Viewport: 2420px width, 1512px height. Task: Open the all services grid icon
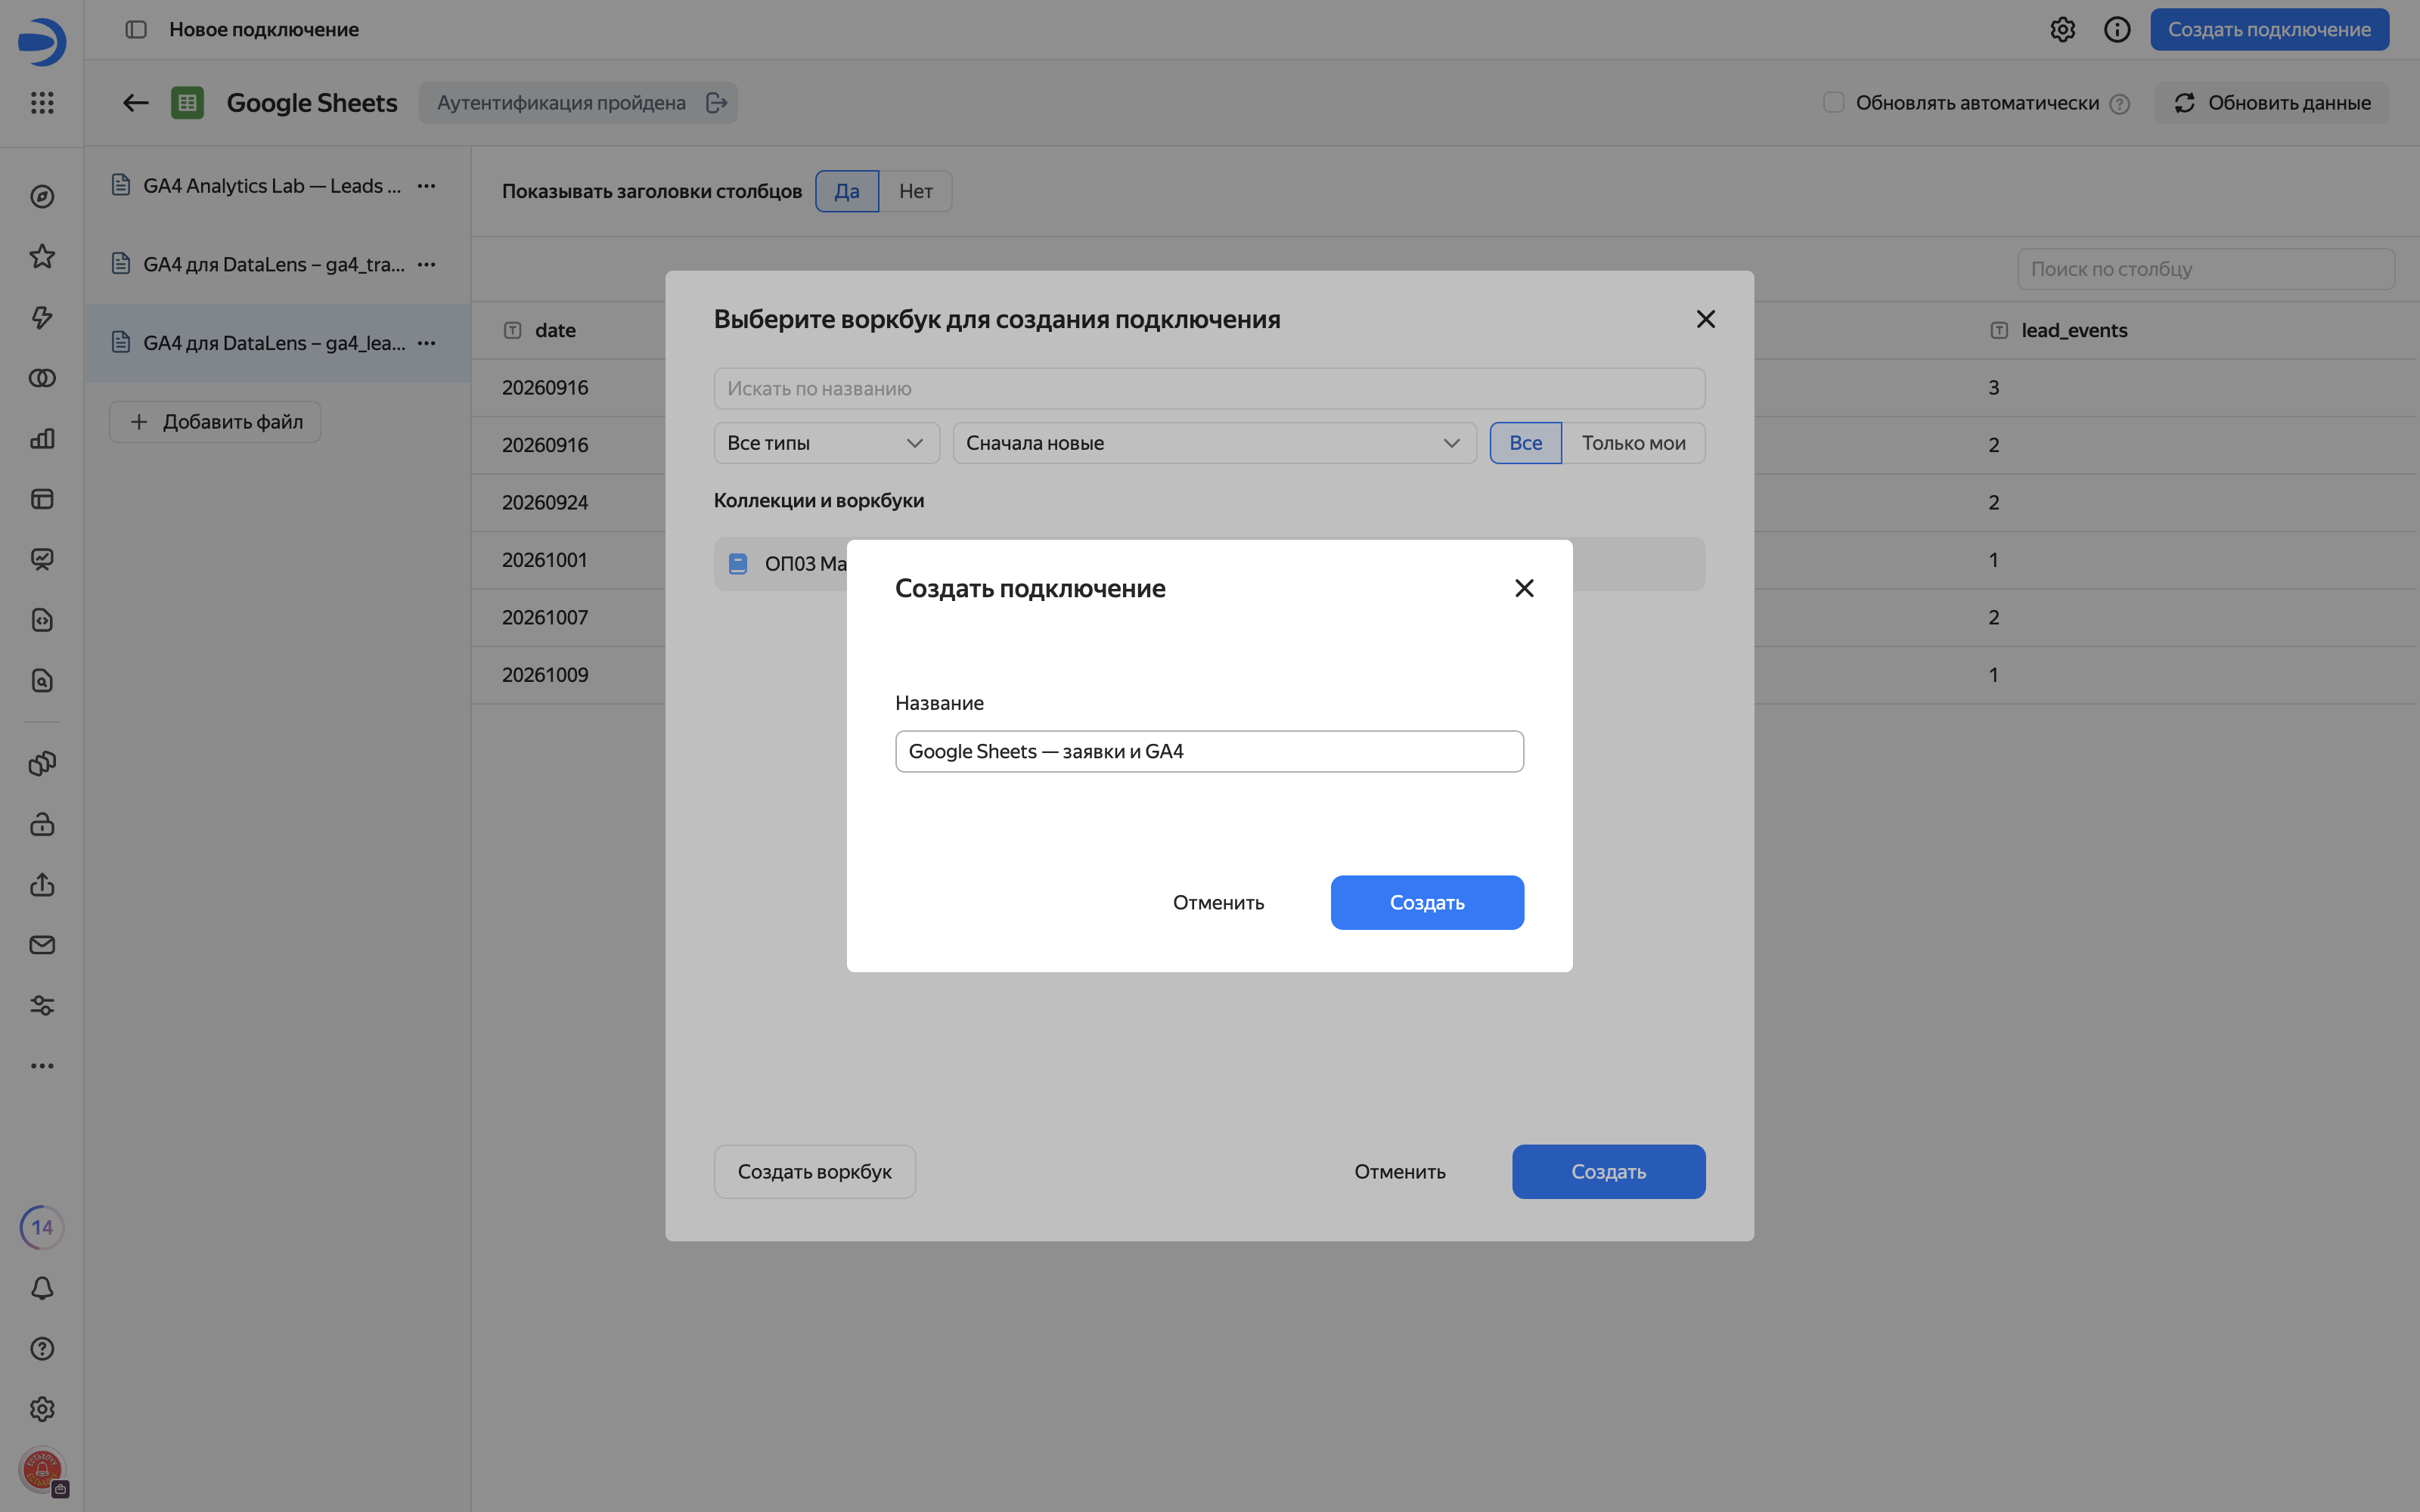(x=42, y=102)
